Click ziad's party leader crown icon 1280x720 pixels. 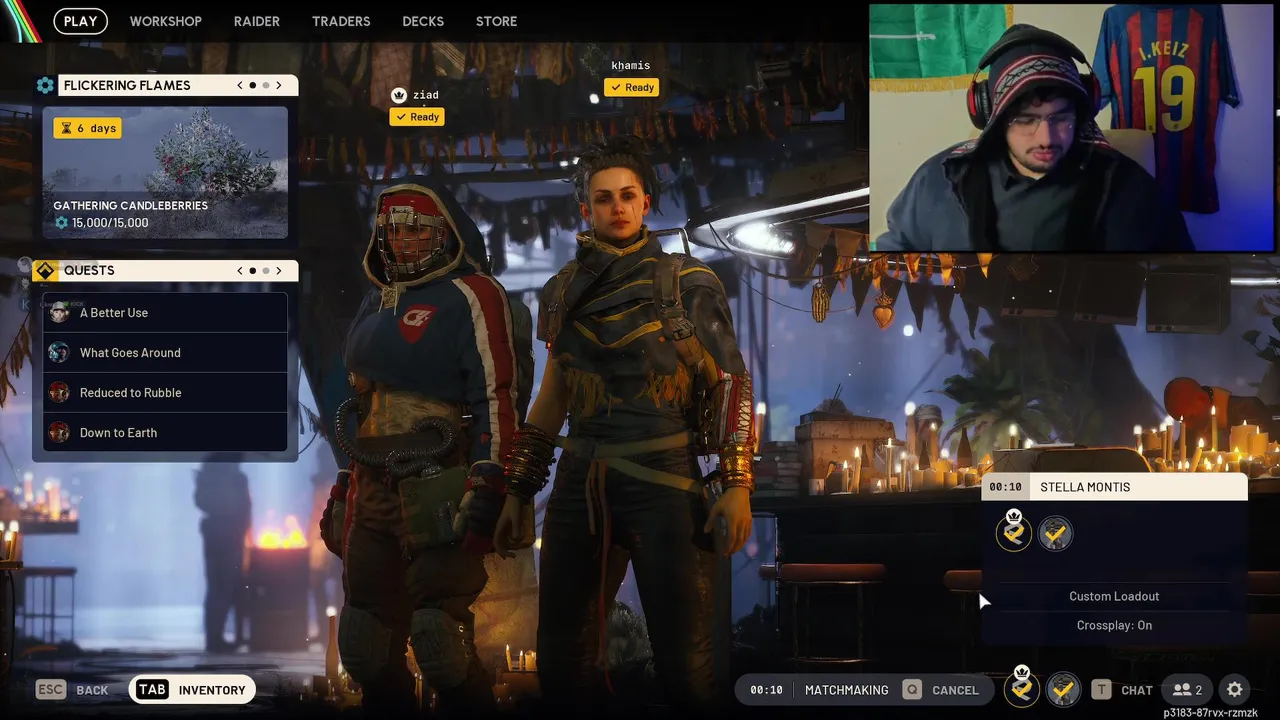[x=399, y=95]
